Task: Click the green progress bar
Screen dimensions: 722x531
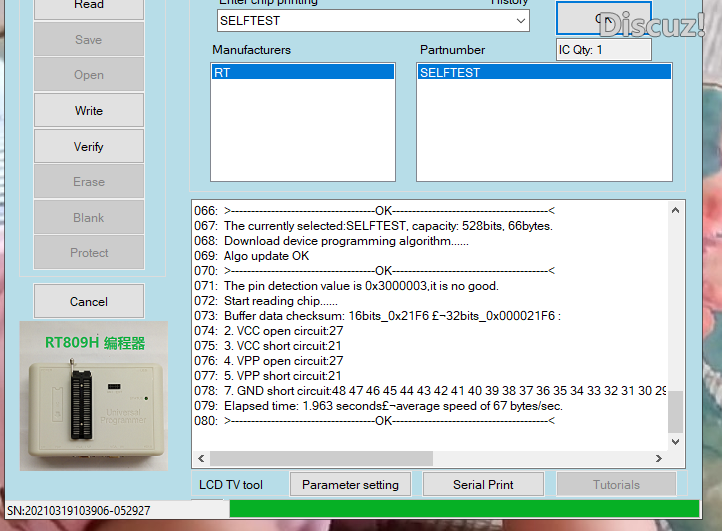Action: click(x=464, y=509)
